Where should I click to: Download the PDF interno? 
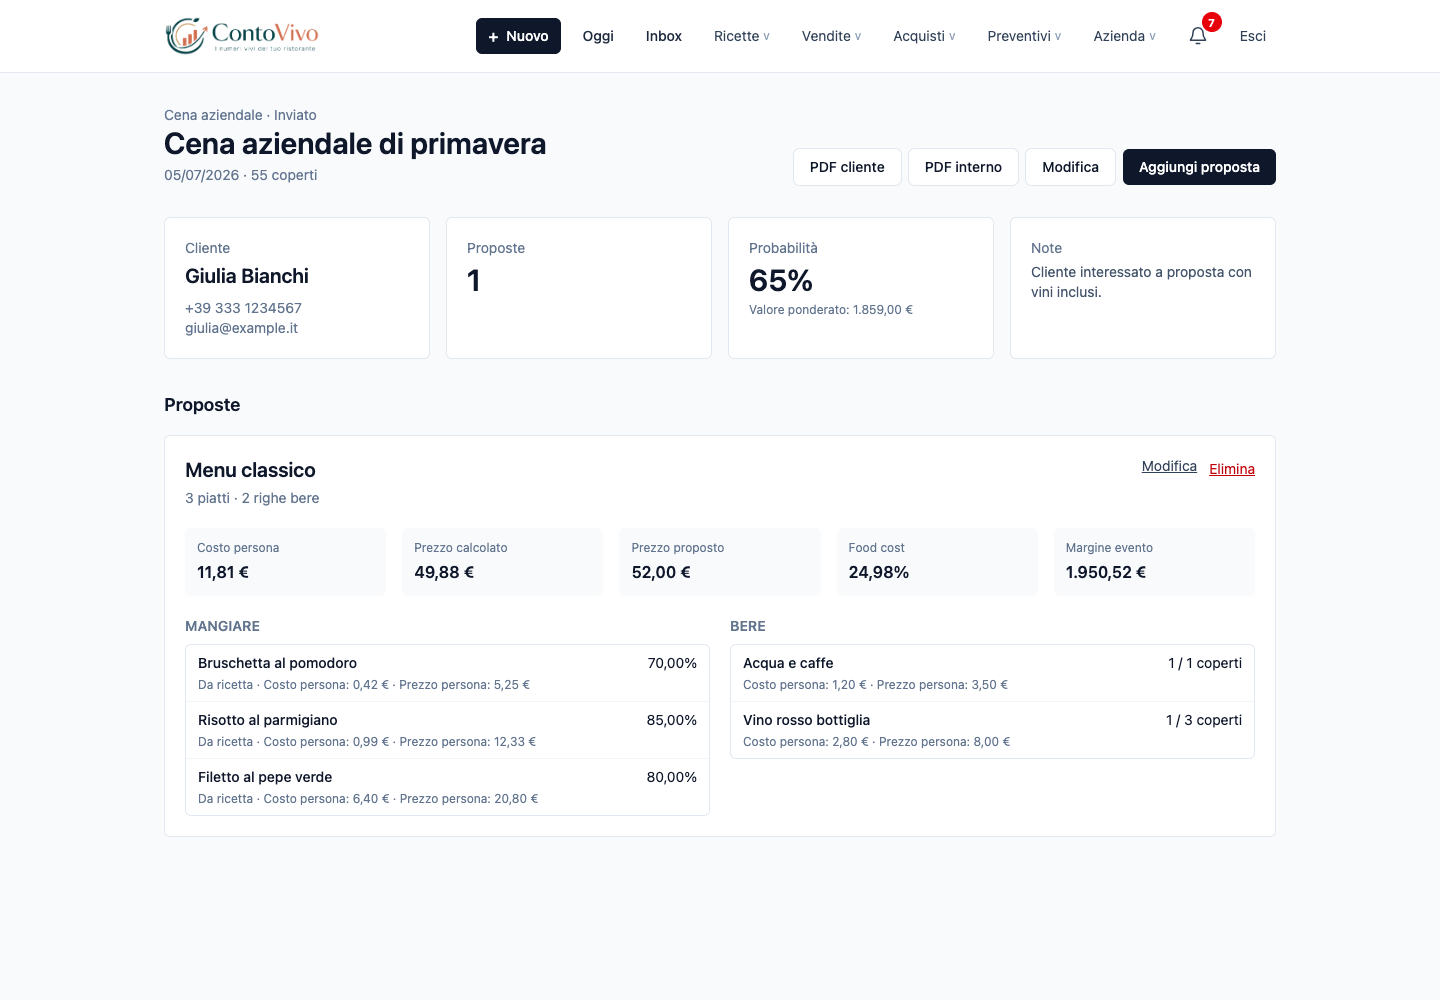963,167
